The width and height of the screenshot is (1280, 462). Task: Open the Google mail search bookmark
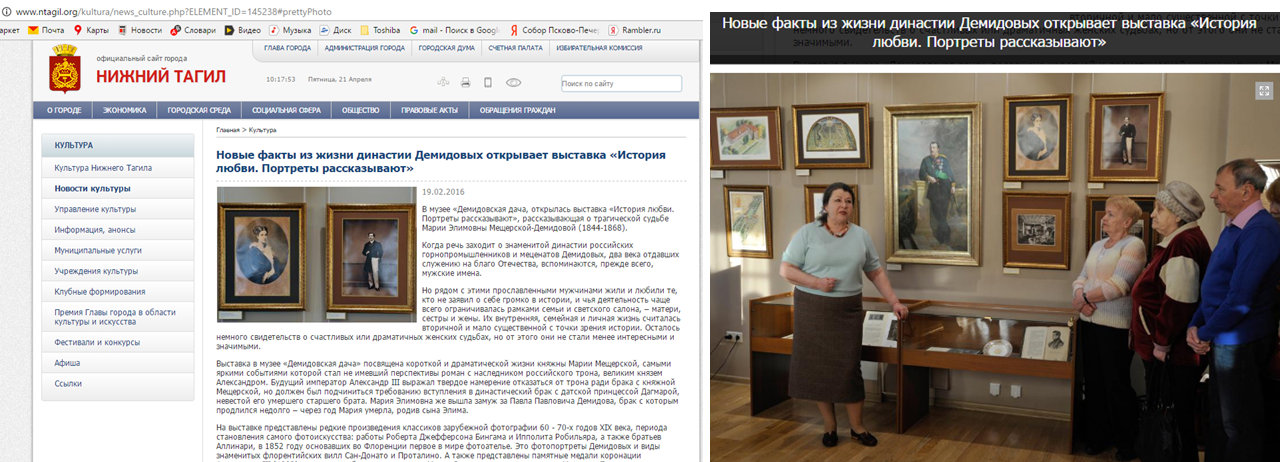pos(454,30)
